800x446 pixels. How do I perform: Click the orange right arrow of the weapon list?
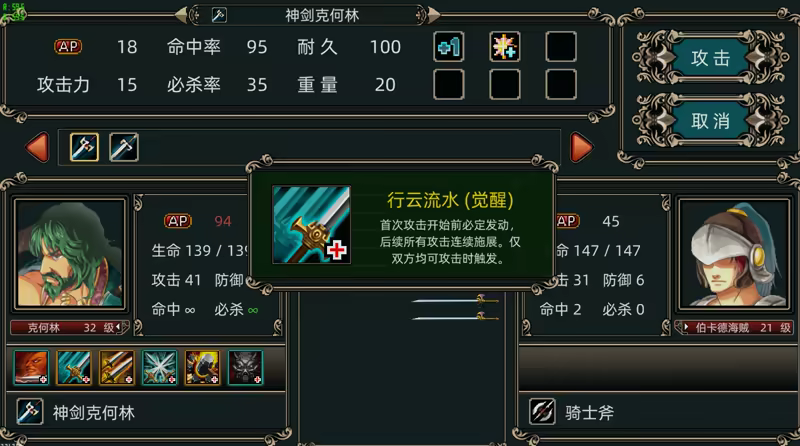coord(581,147)
